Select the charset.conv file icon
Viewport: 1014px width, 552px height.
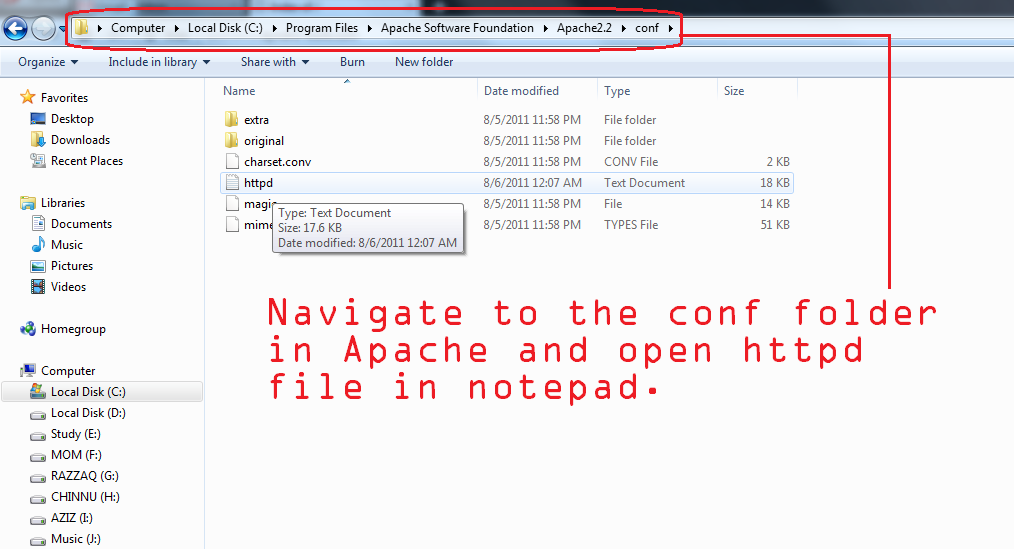coord(232,162)
